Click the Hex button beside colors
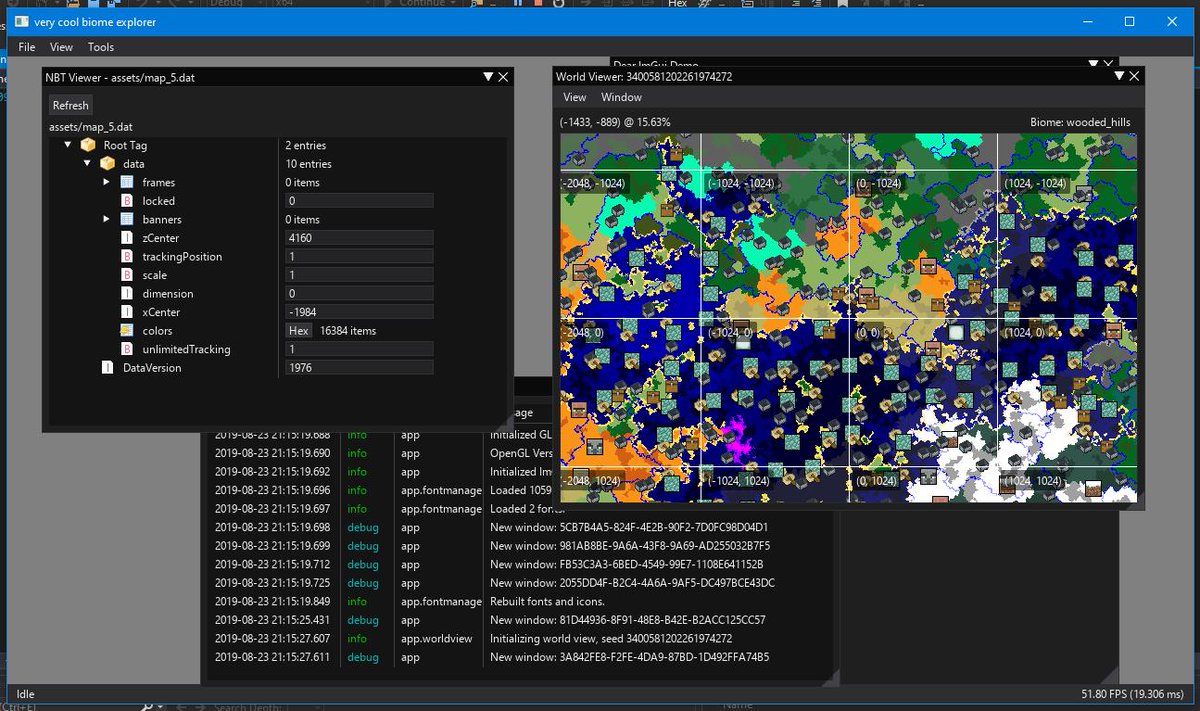The height and width of the screenshot is (711, 1200). point(299,331)
